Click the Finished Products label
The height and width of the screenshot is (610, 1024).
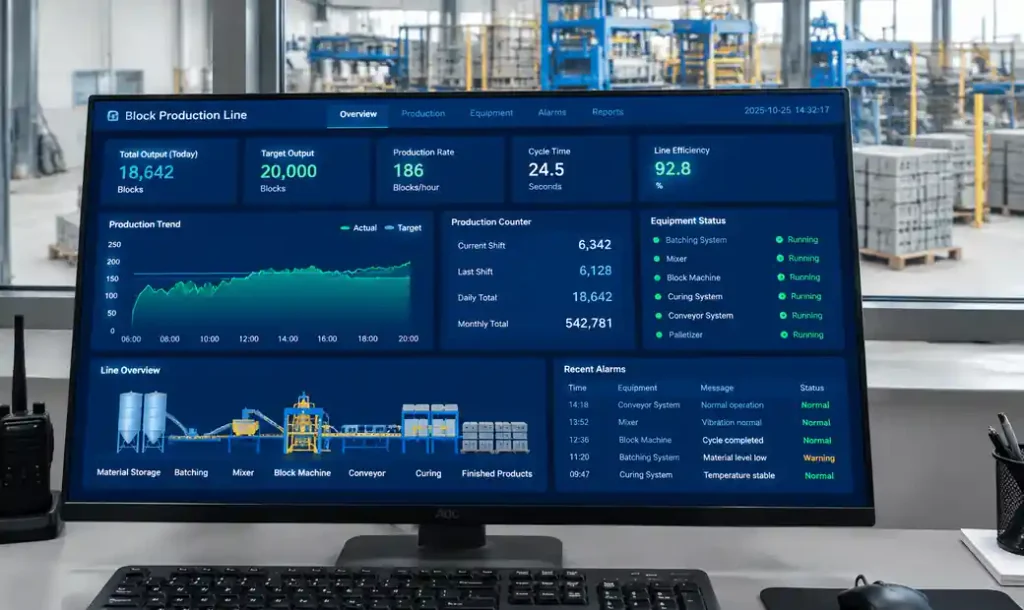[497, 474]
